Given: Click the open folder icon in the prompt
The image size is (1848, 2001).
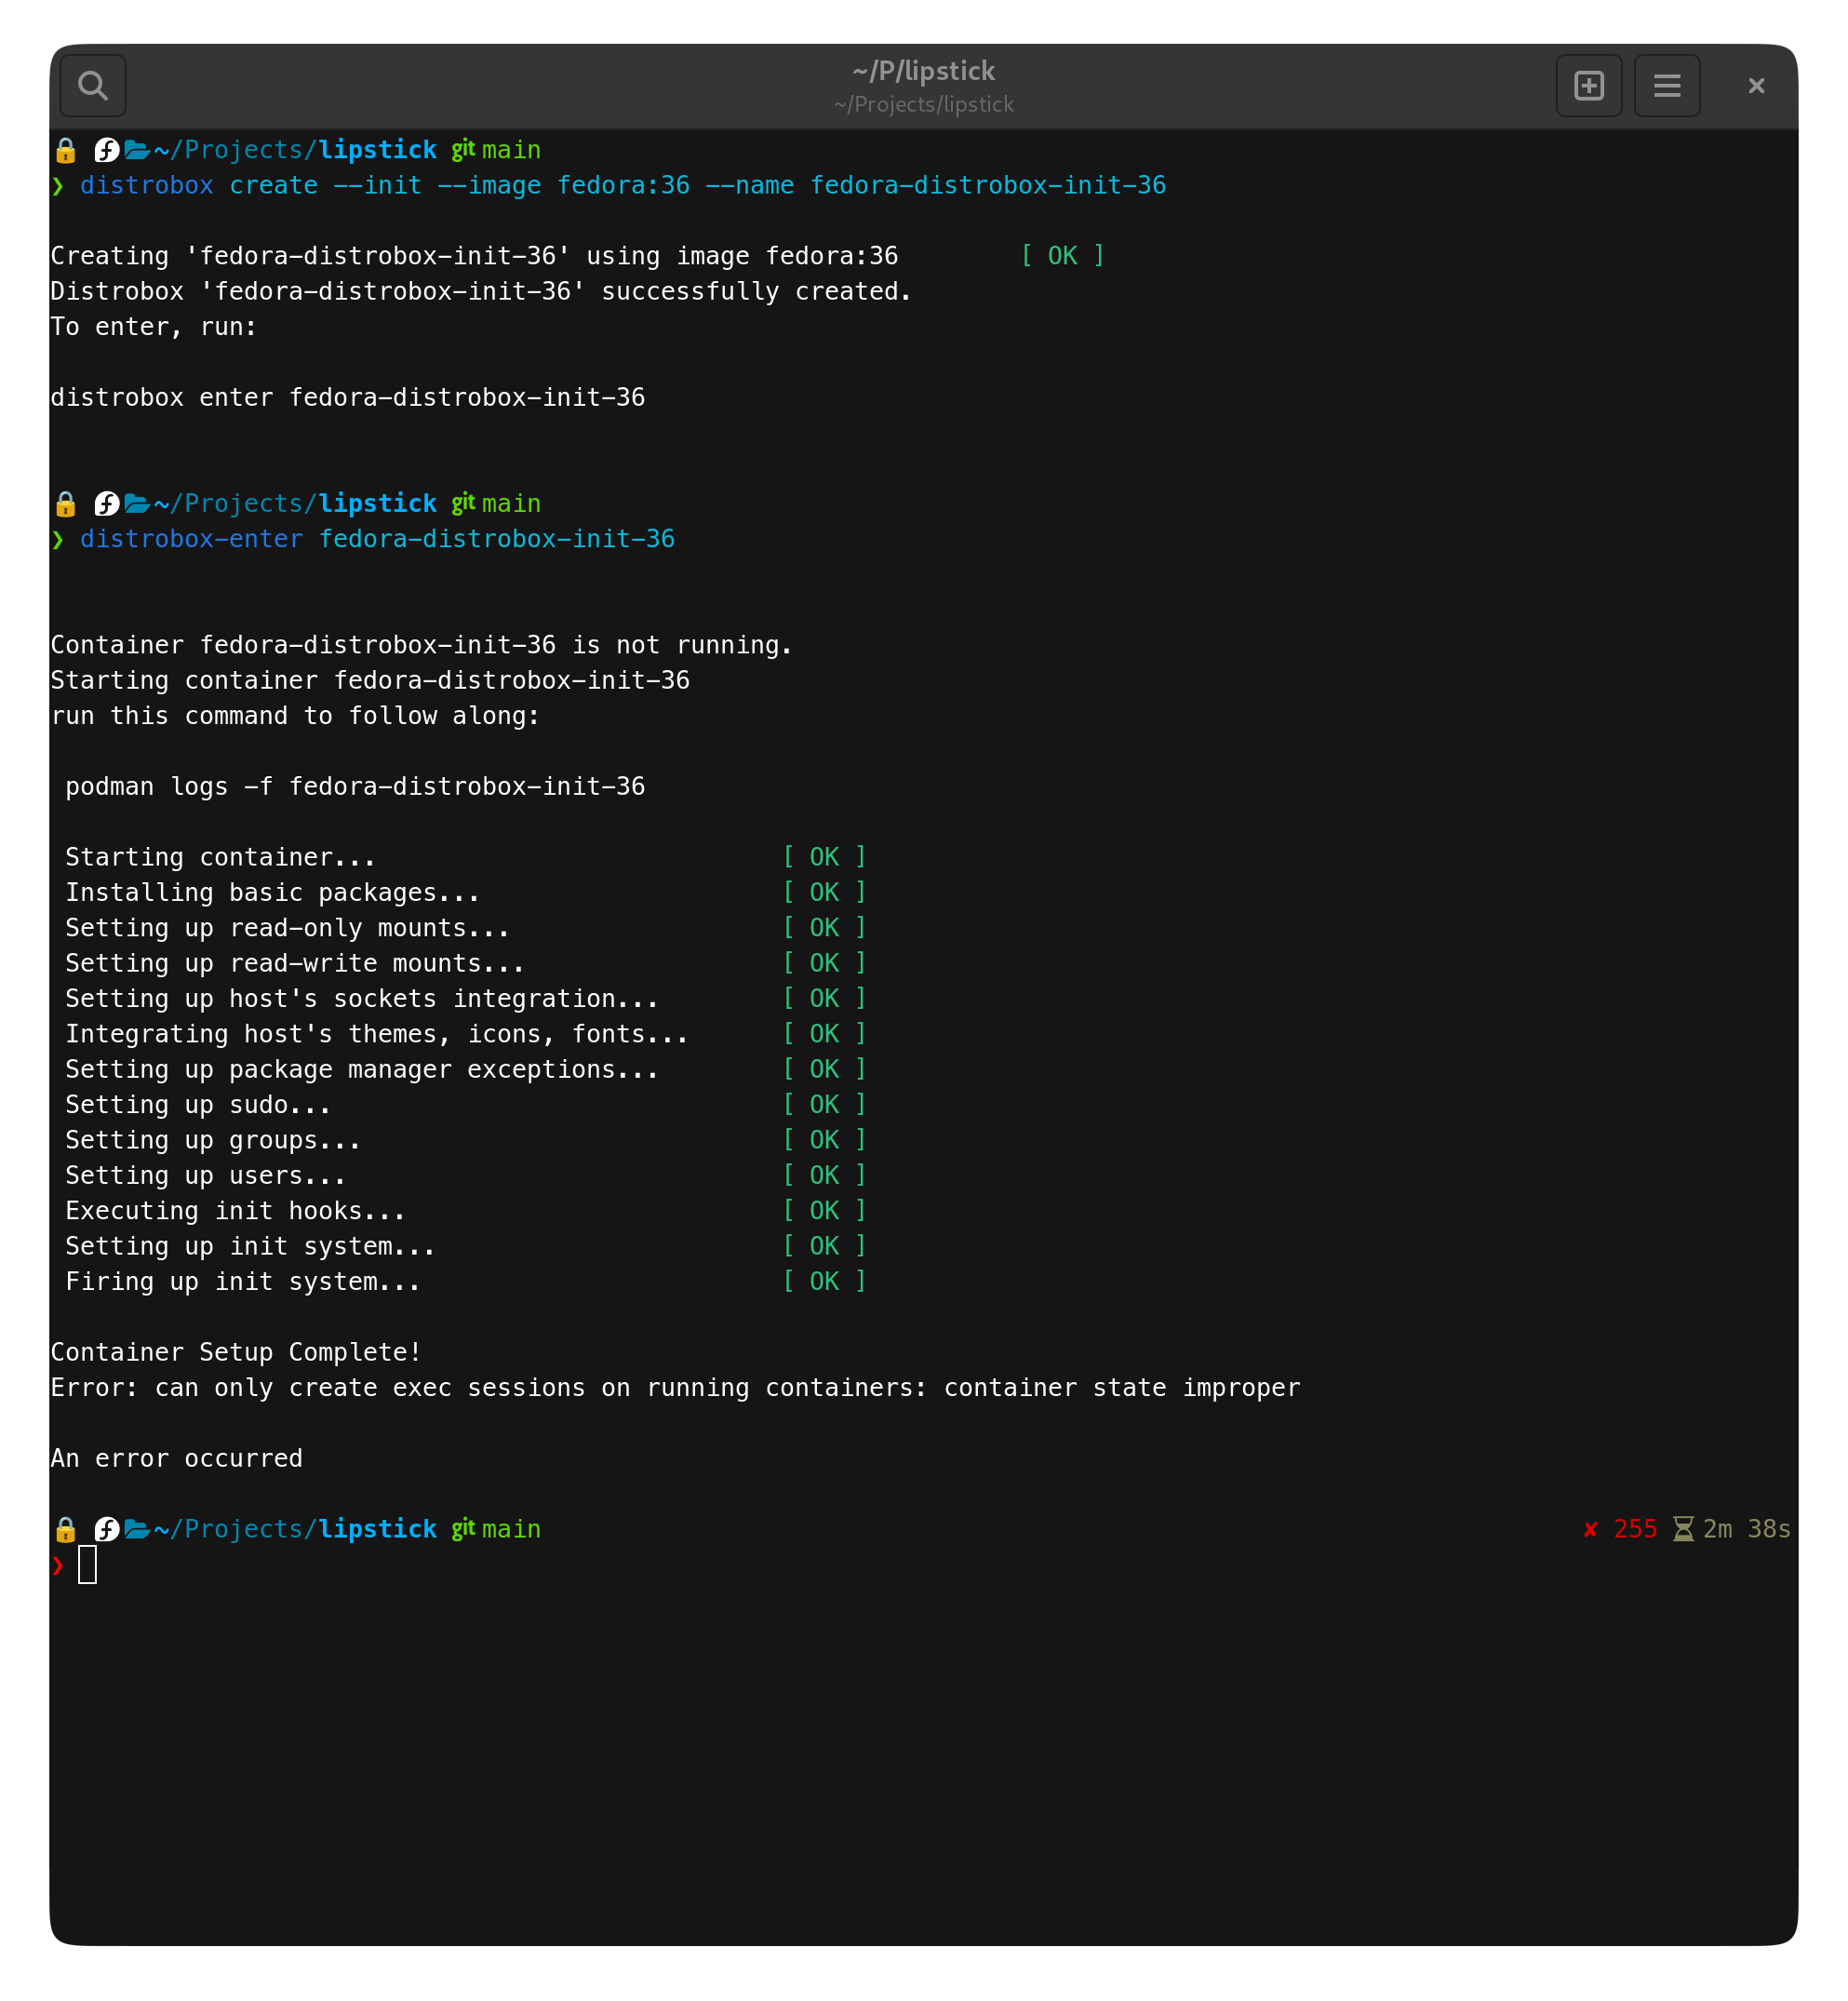Looking at the screenshot, I should 137,150.
